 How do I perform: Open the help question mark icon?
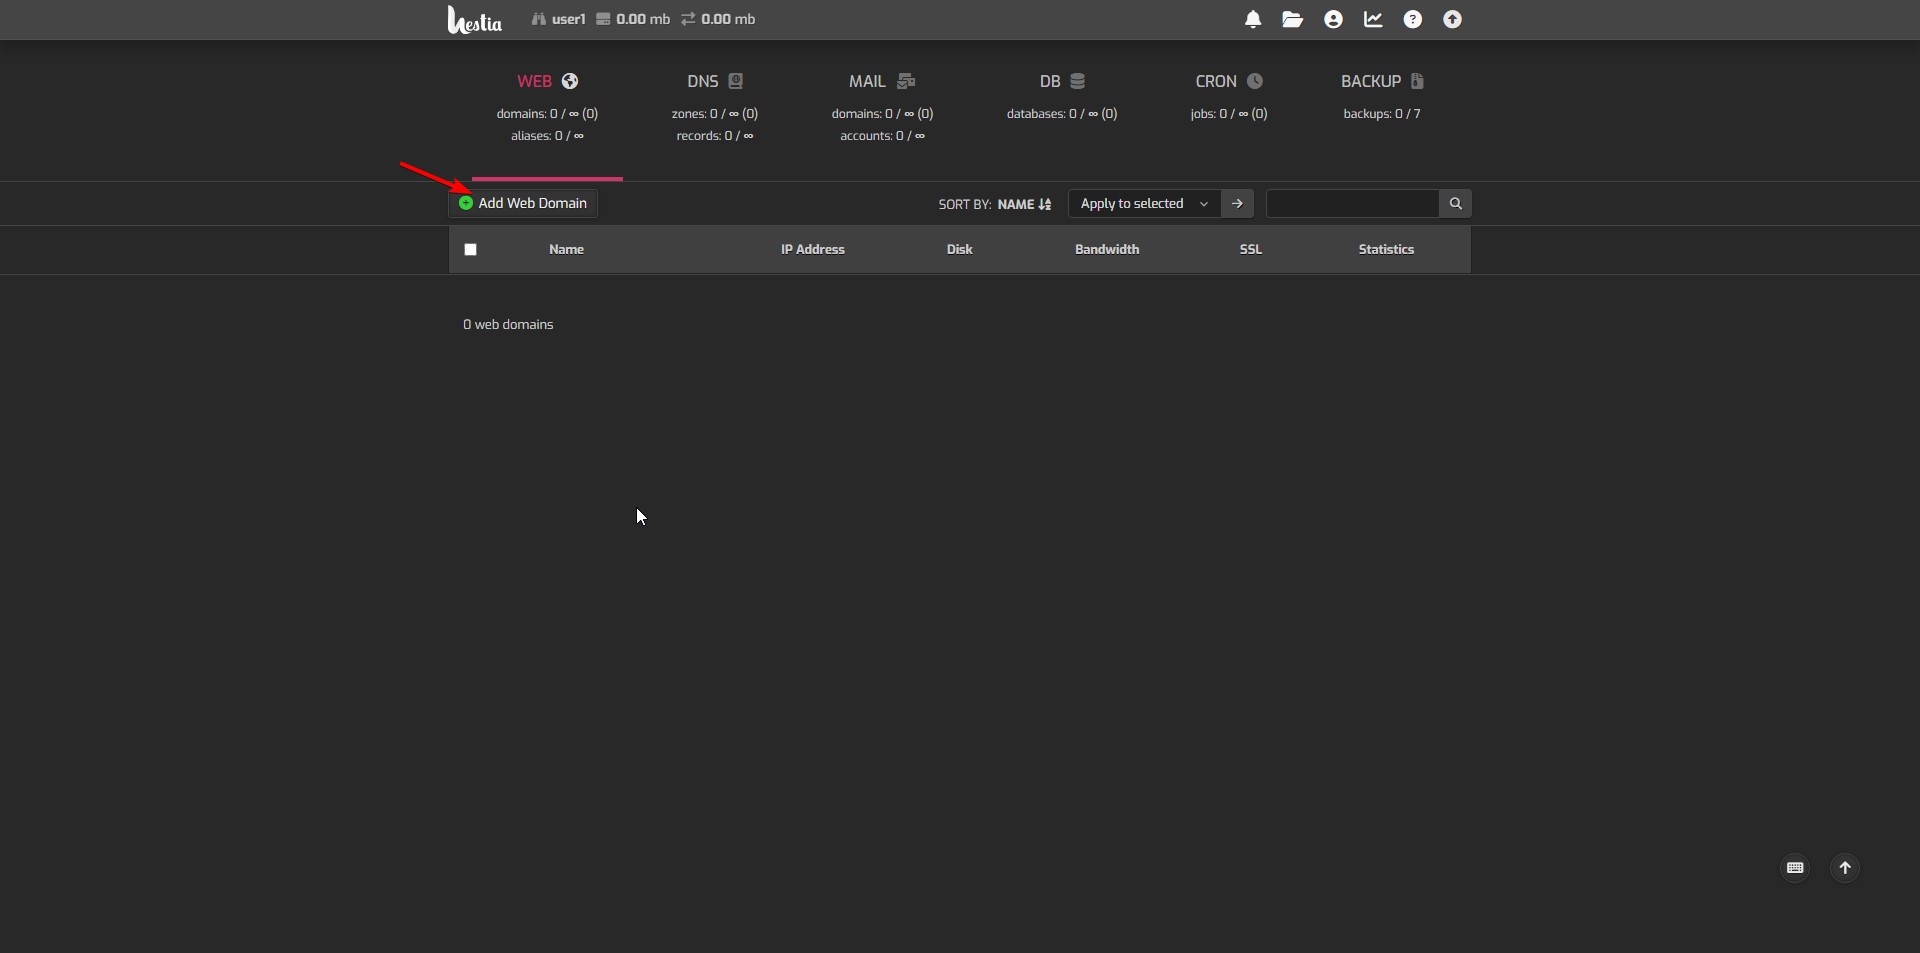point(1413,20)
